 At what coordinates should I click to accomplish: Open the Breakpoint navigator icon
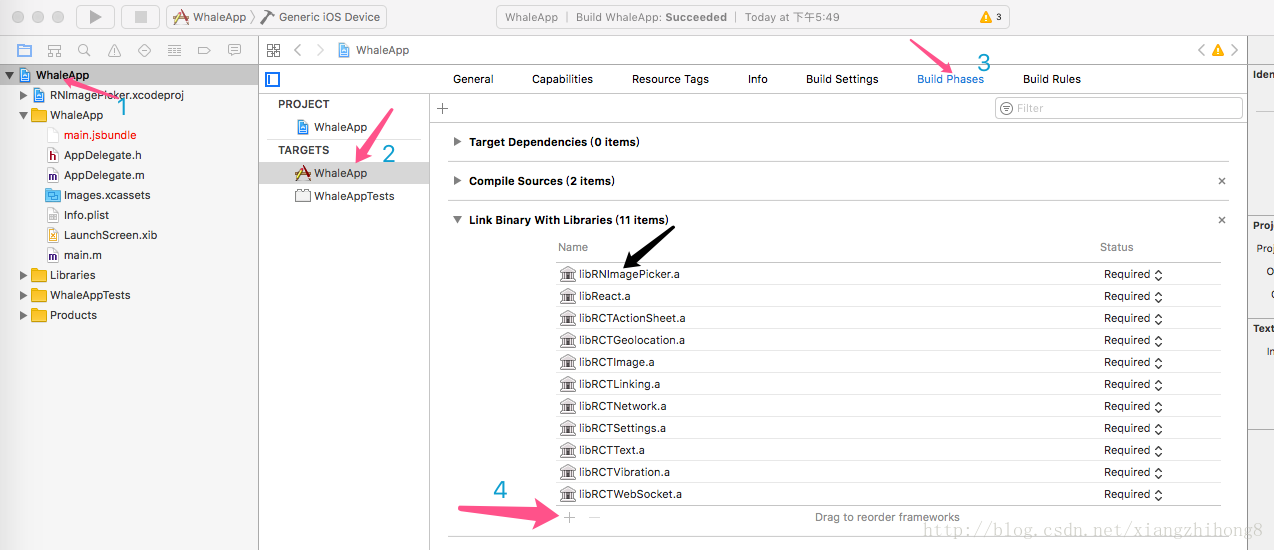204,50
